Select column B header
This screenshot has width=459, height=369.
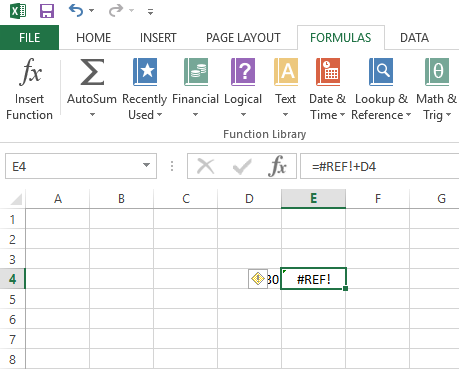(121, 199)
